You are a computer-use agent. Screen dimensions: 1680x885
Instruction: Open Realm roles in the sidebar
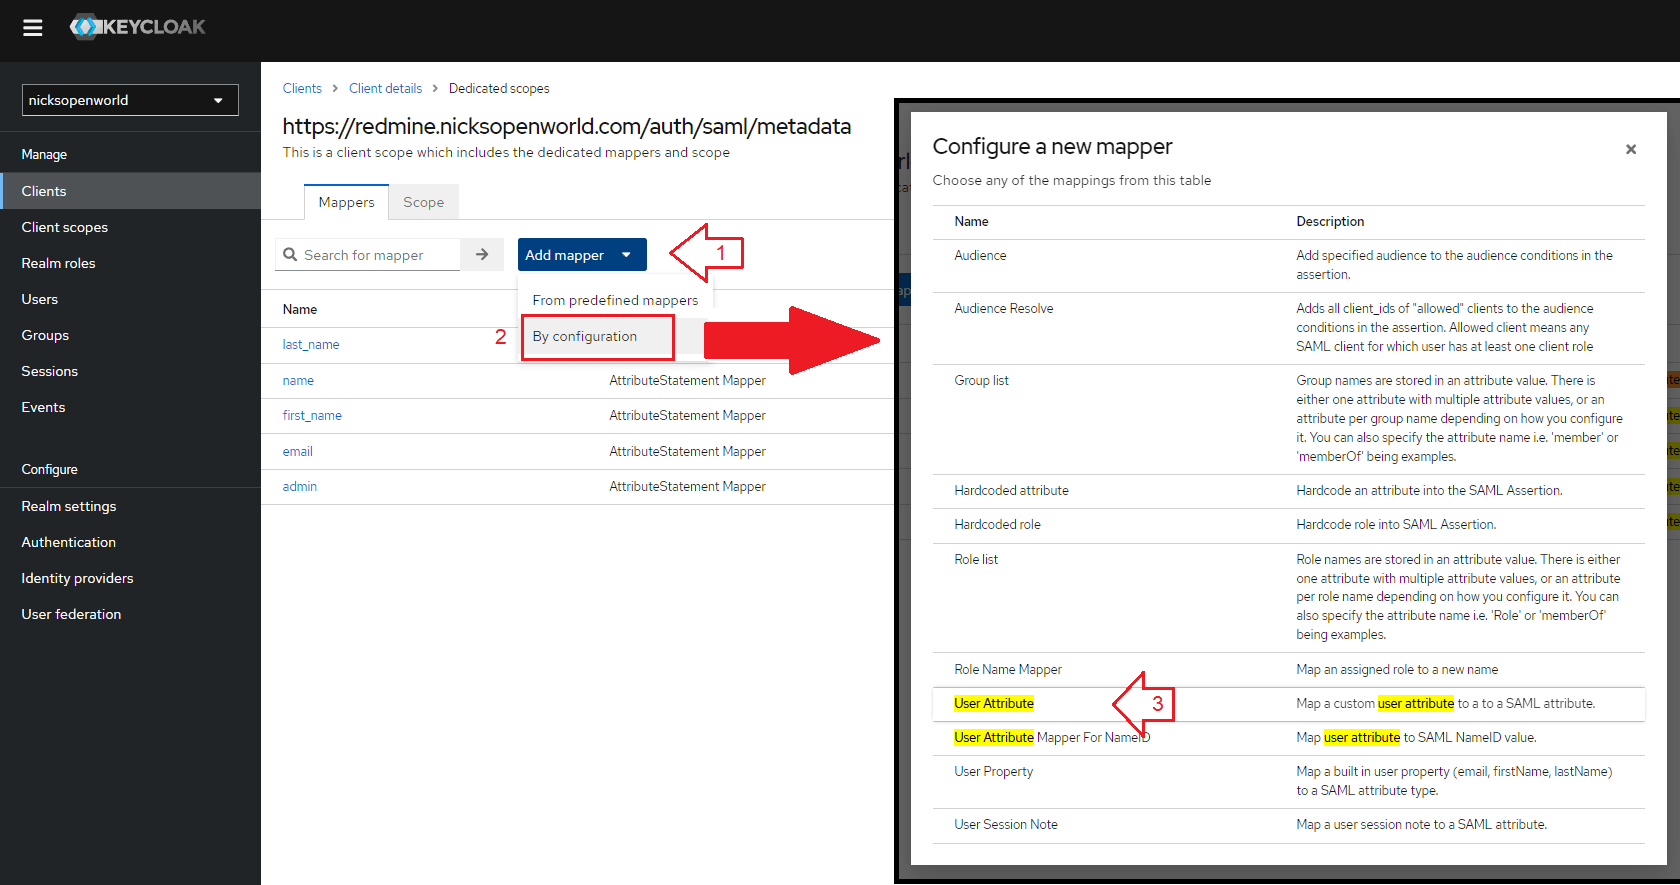pos(130,263)
